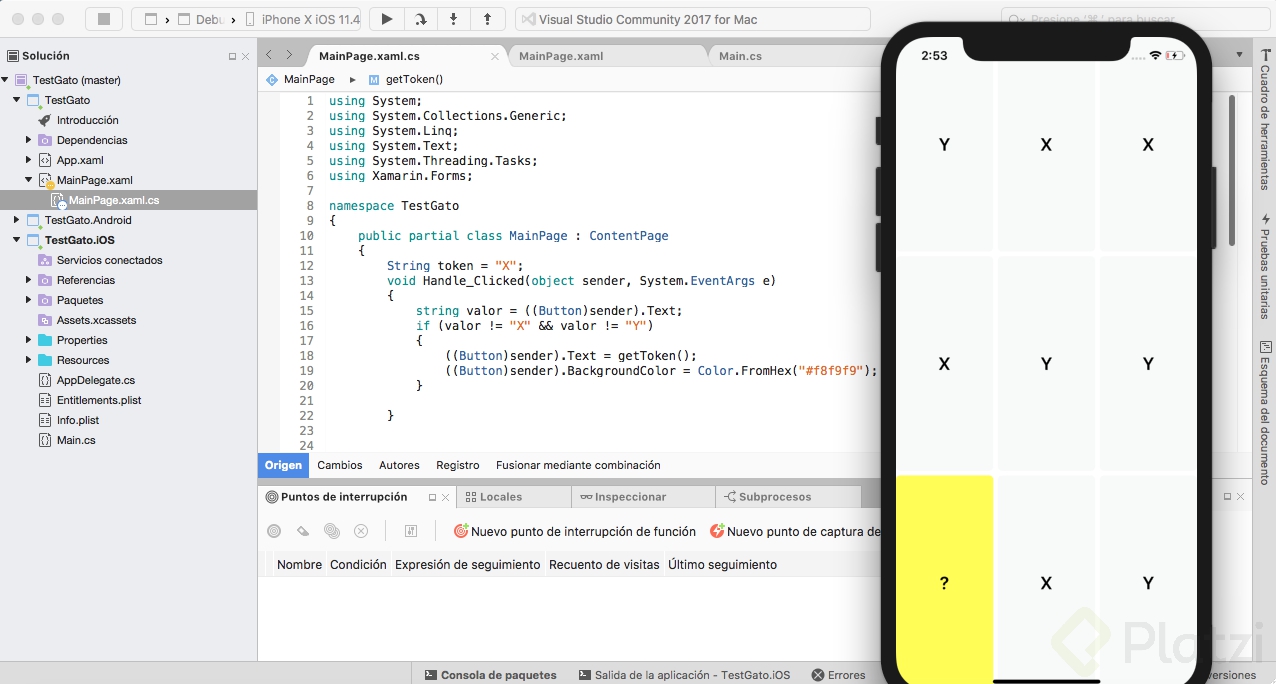Dock the Solución panel
1276x684 pixels.
(x=233, y=57)
